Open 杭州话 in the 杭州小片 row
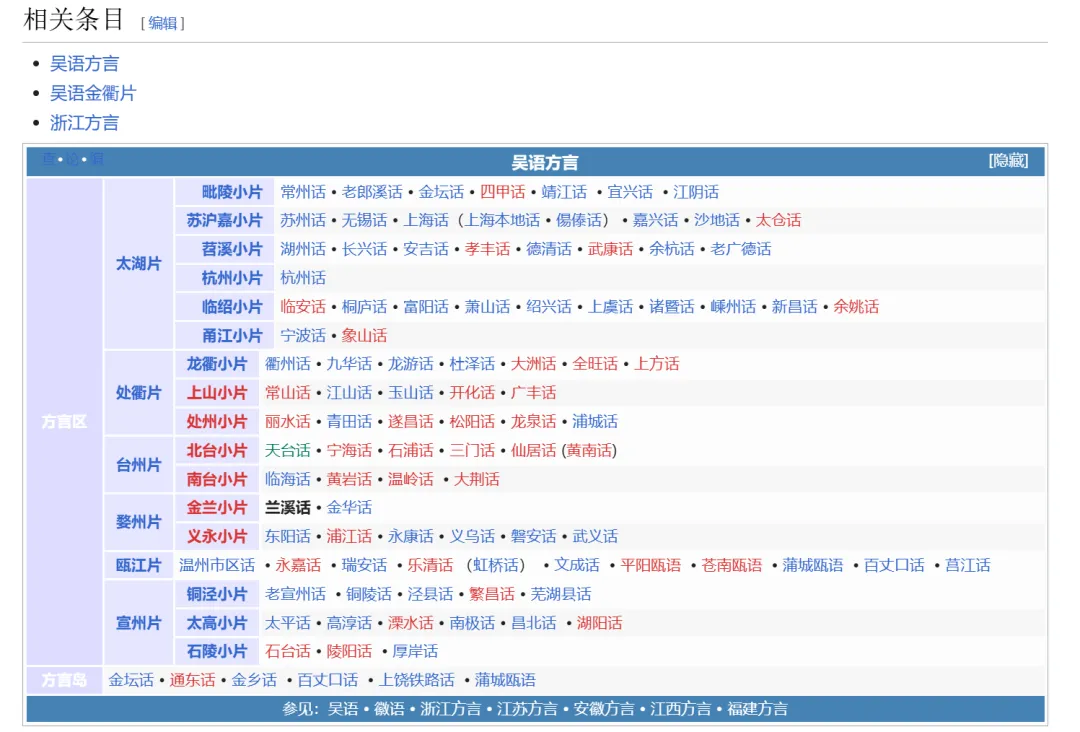 click(303, 278)
